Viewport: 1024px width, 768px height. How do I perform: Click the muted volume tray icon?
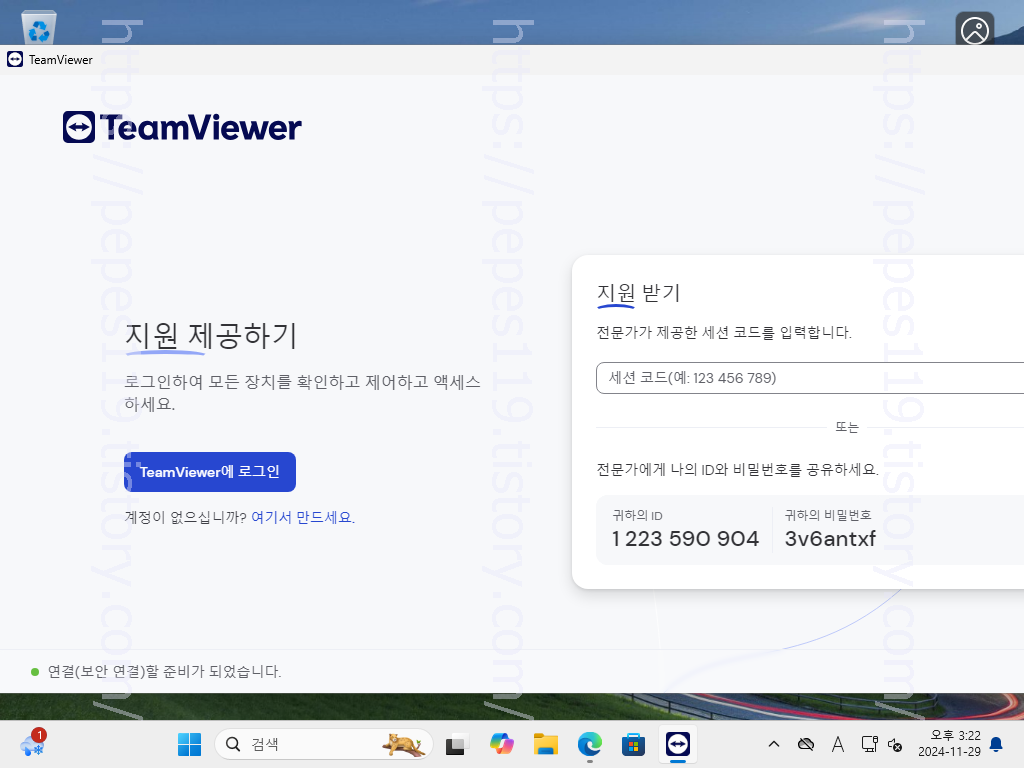pos(895,744)
